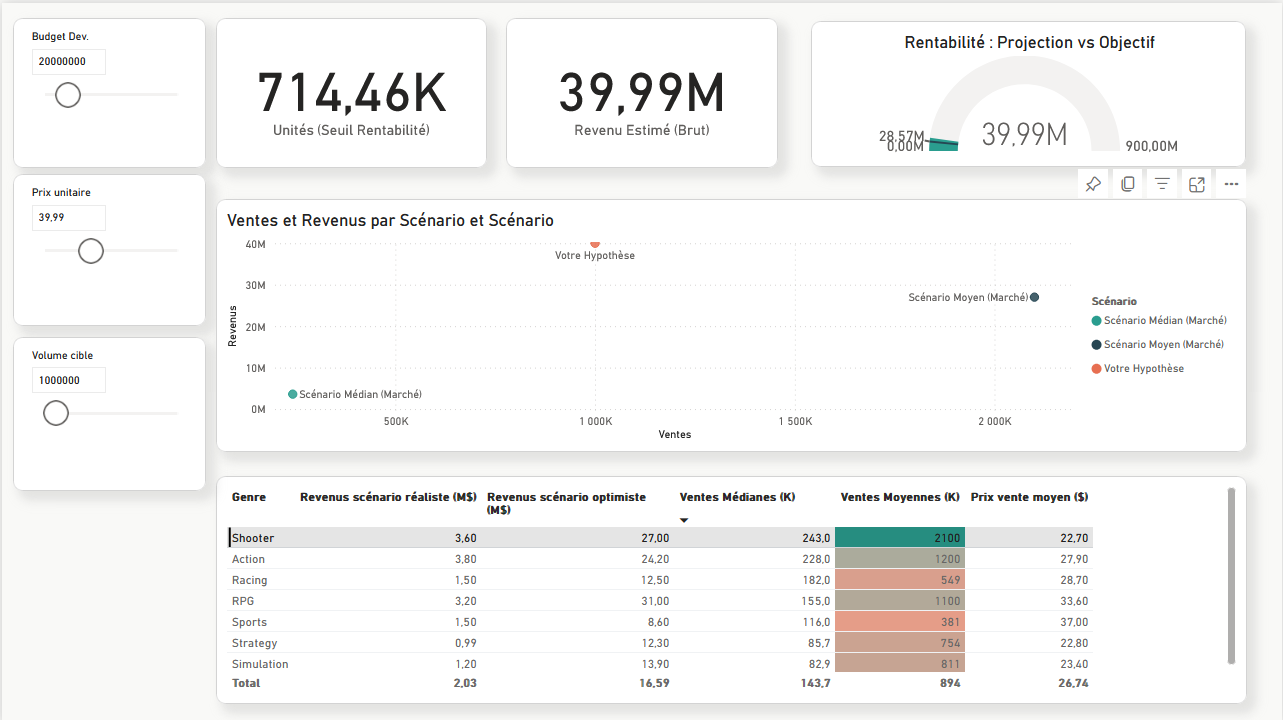The width and height of the screenshot is (1283, 720).
Task: Pin the scatter chart to a dashboard
Action: point(1092,183)
